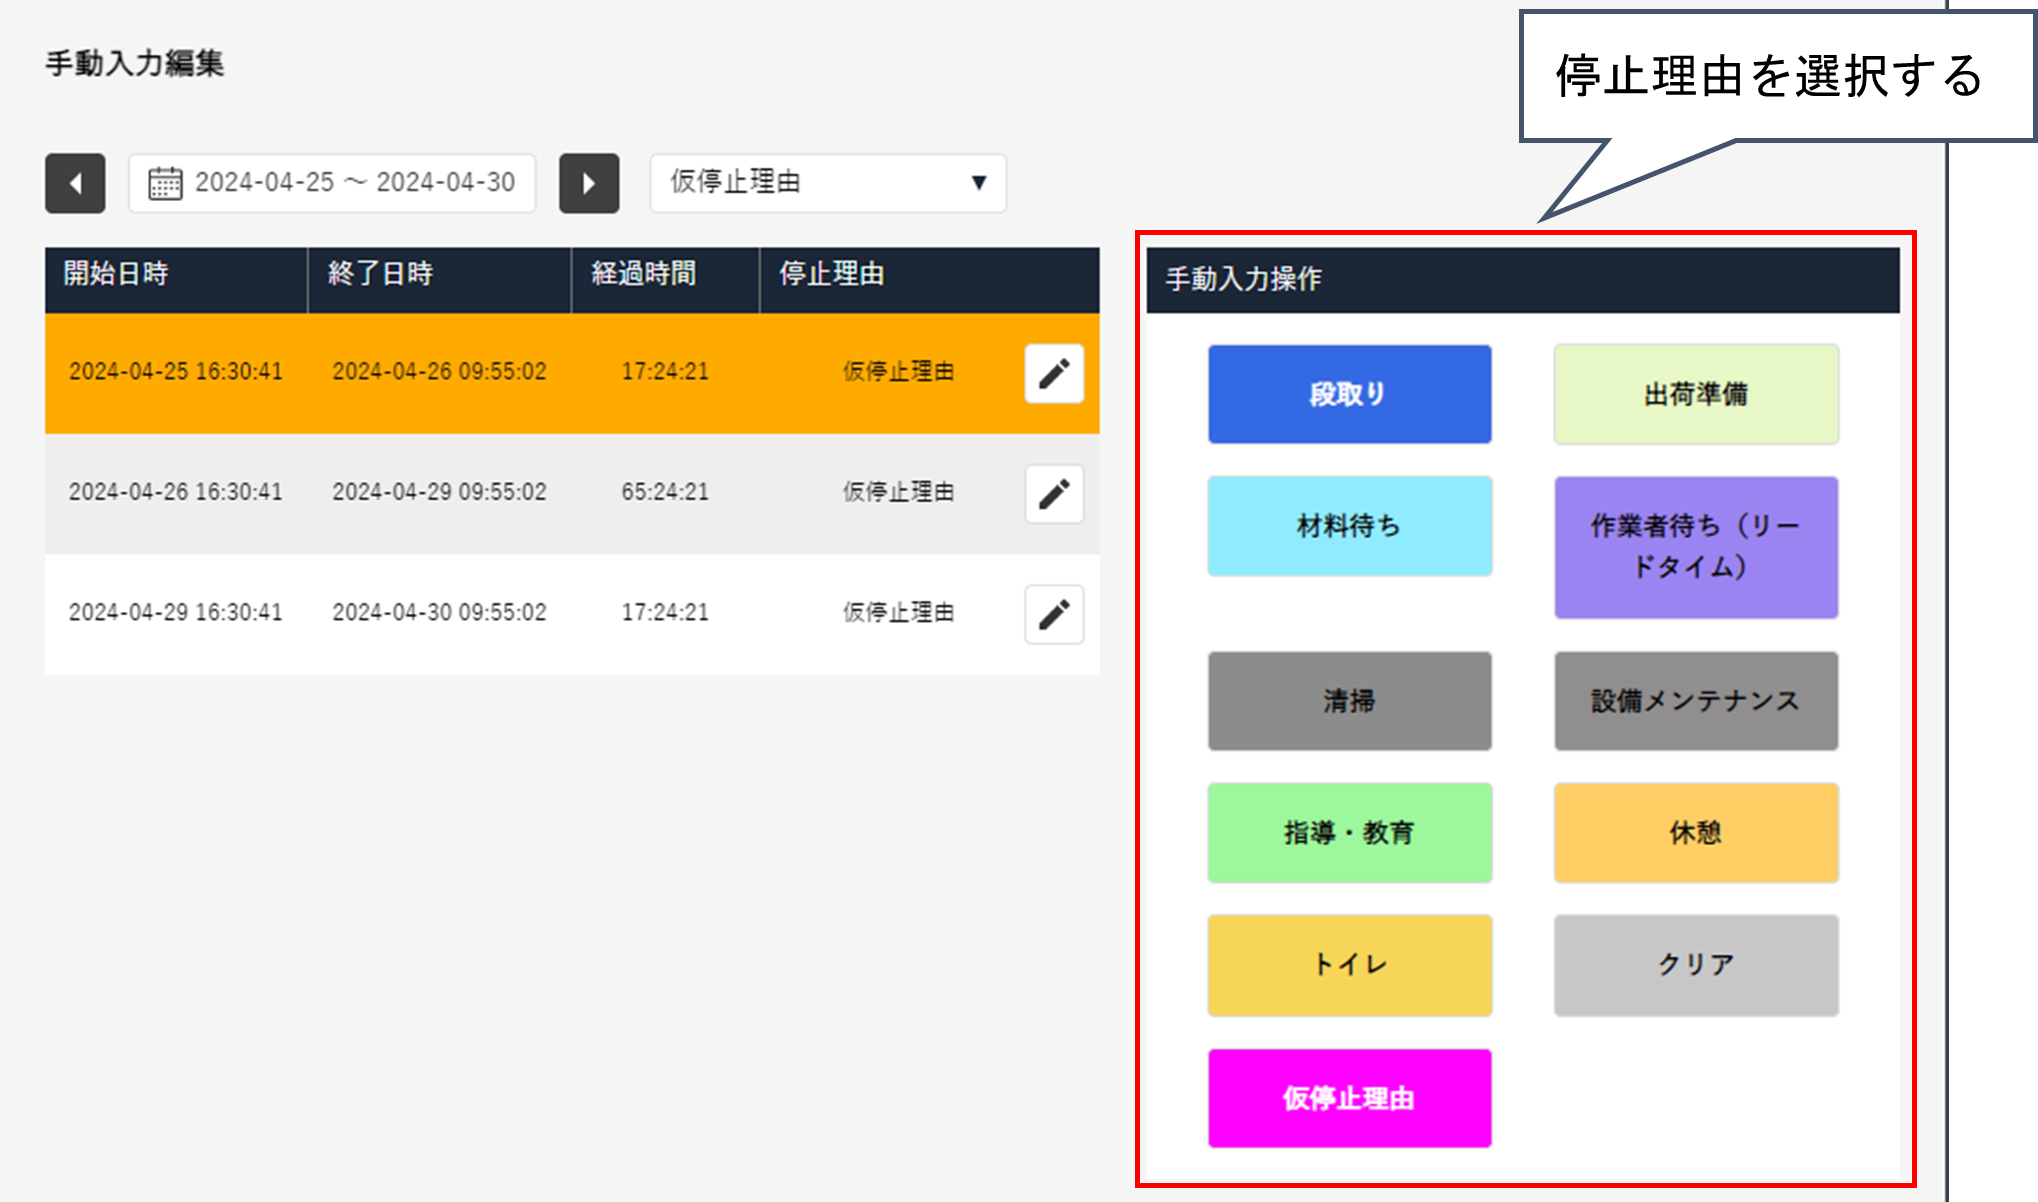Screen dimensions: 2038x1202
Task: Pick the 設備メンテナンス button
Action: click(1696, 701)
